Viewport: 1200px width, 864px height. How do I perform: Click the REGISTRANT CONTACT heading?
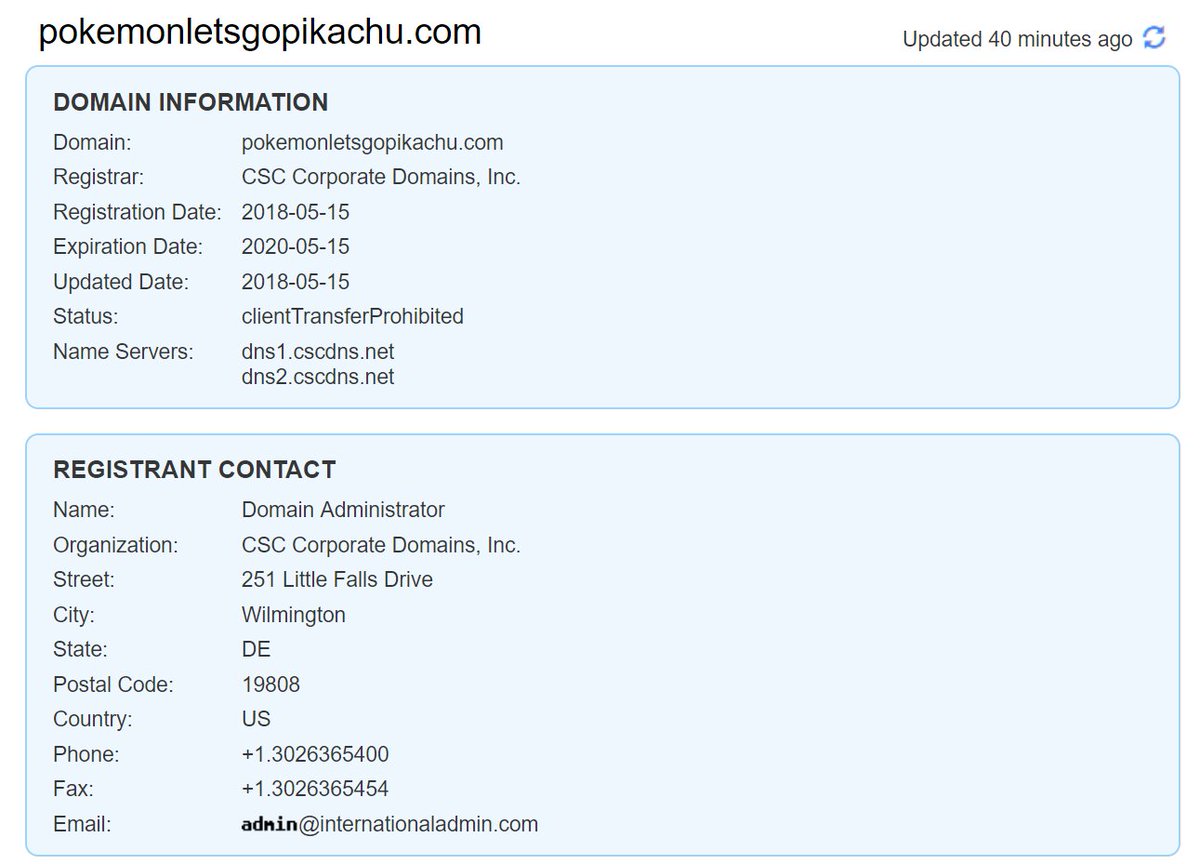(194, 469)
